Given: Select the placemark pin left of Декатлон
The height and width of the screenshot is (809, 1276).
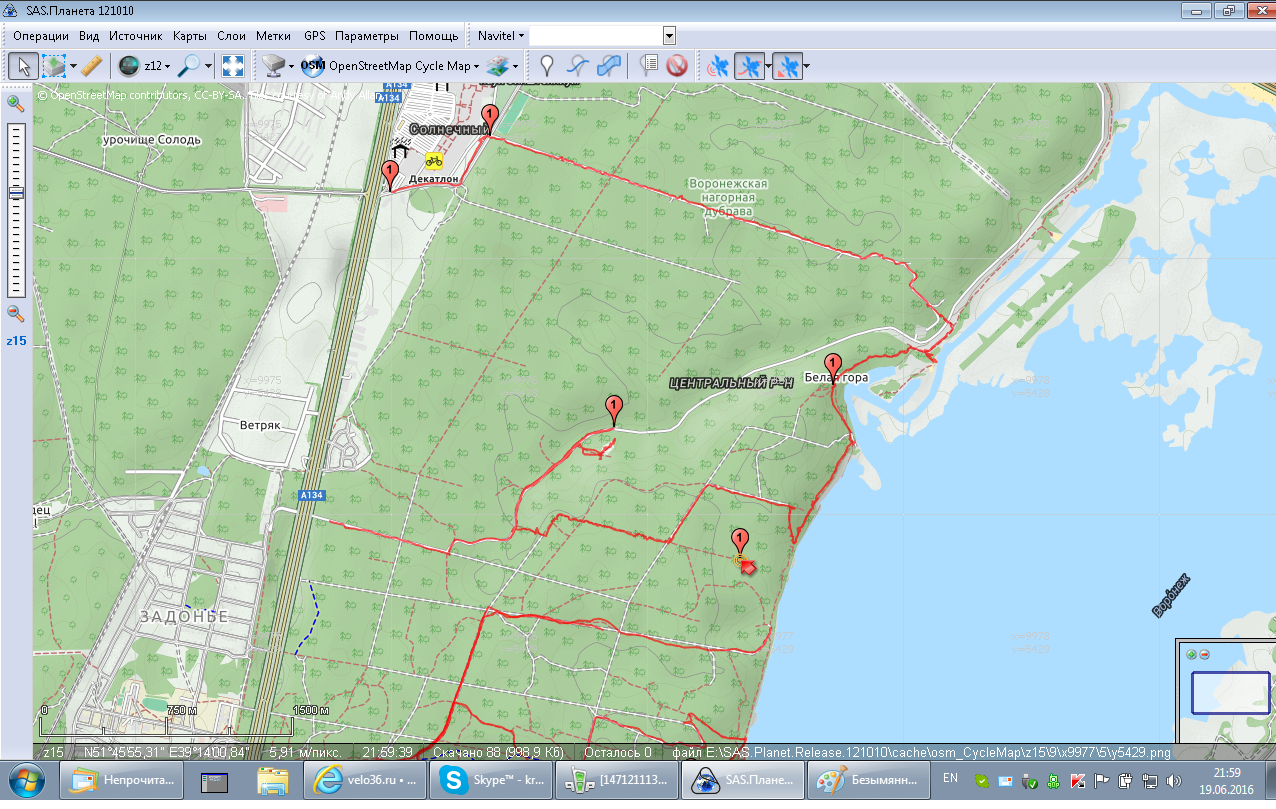Looking at the screenshot, I should click(x=389, y=177).
